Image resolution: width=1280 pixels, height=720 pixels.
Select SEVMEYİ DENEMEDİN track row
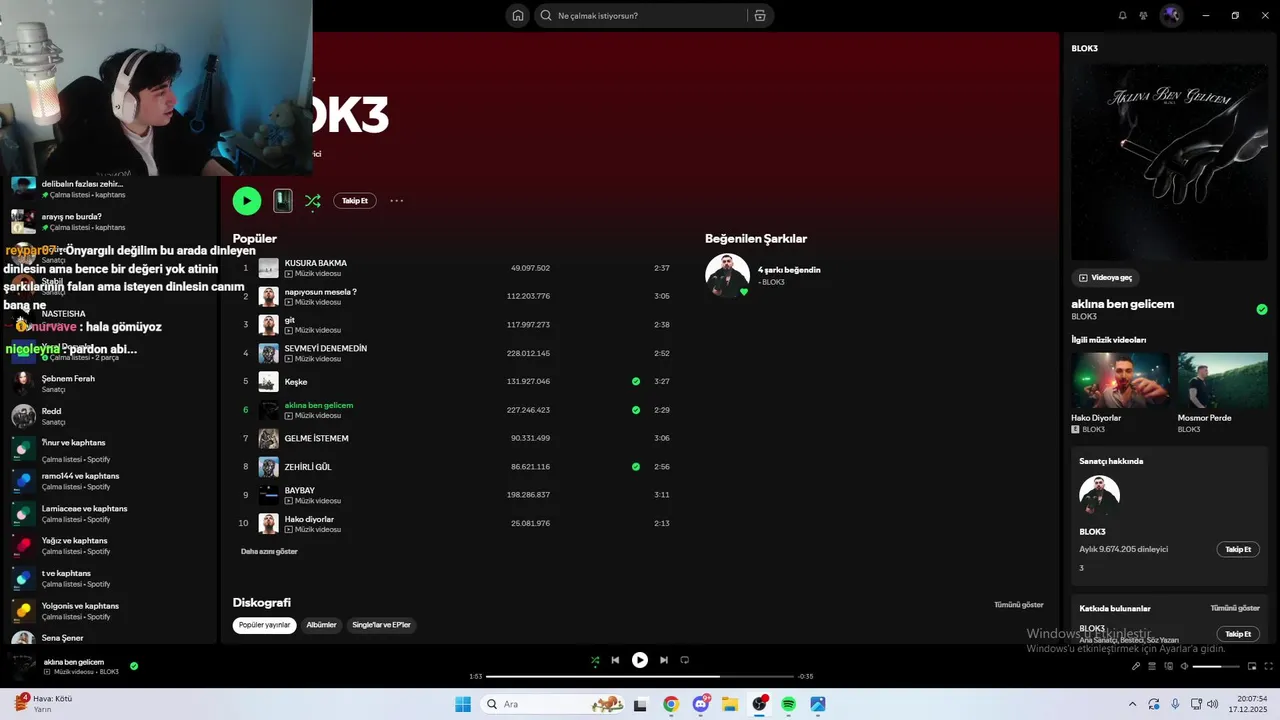pos(455,353)
